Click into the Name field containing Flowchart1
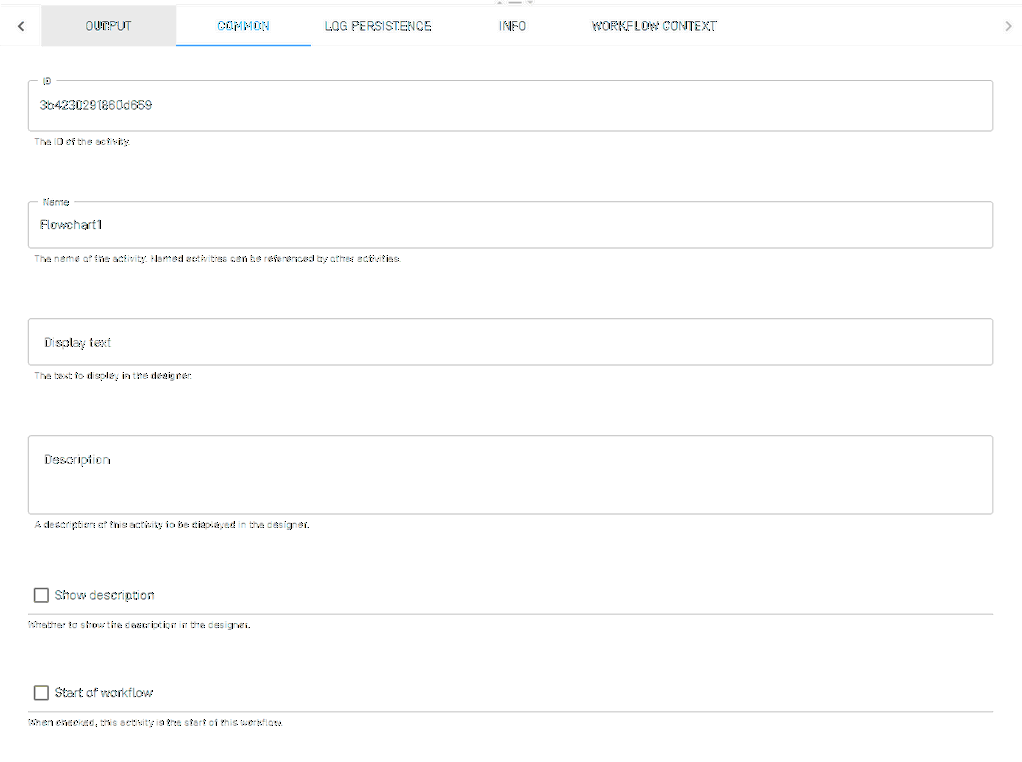This screenshot has width=1022, height=762. tap(510, 225)
